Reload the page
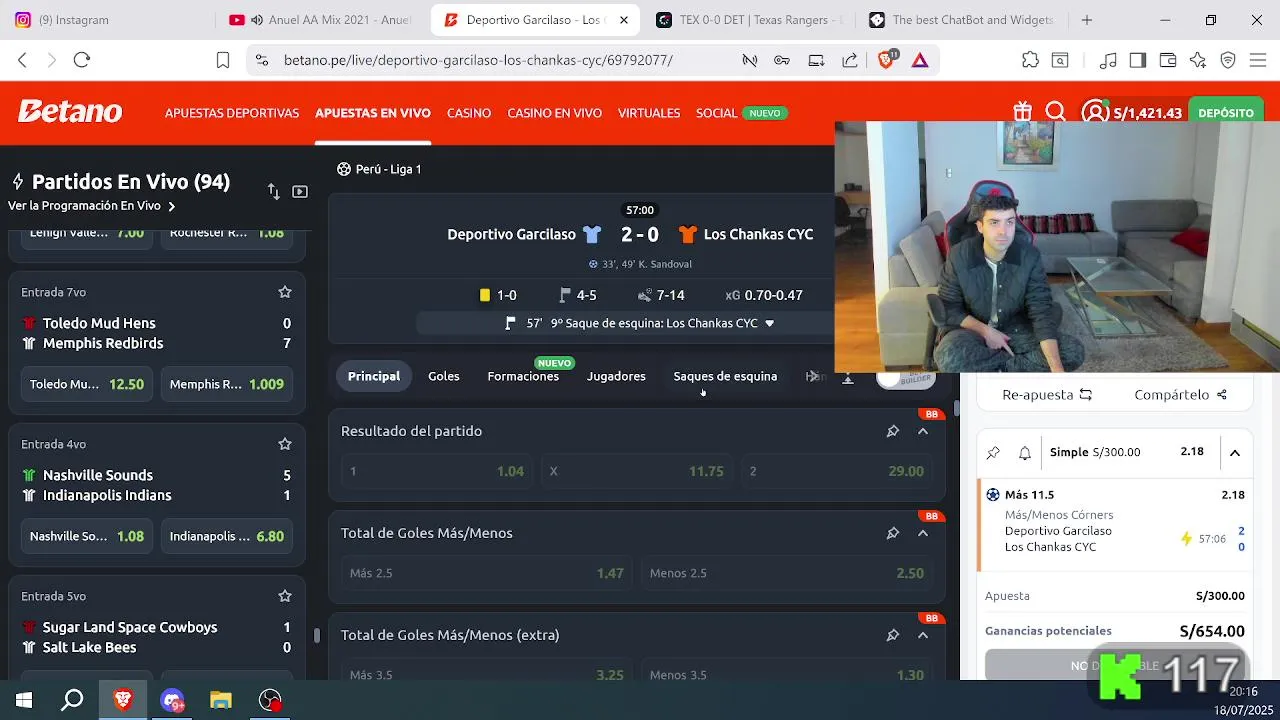Viewport: 1280px width, 720px height. (82, 60)
